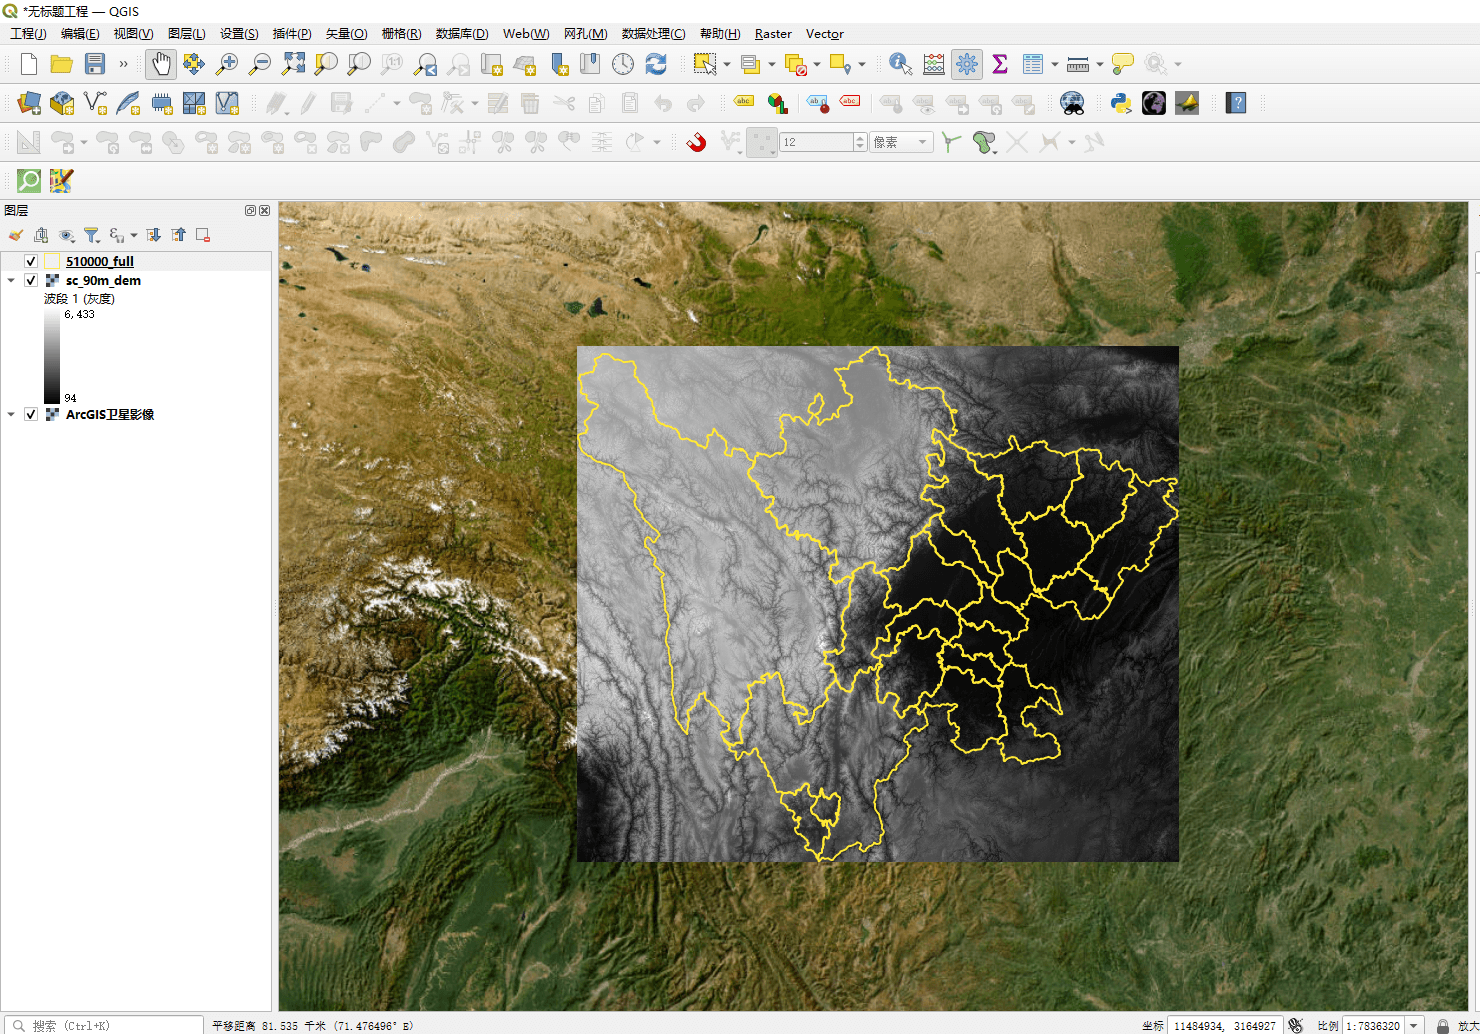Open the 数据处理(C) processing menu
The height and width of the screenshot is (1034, 1480).
tap(653, 34)
